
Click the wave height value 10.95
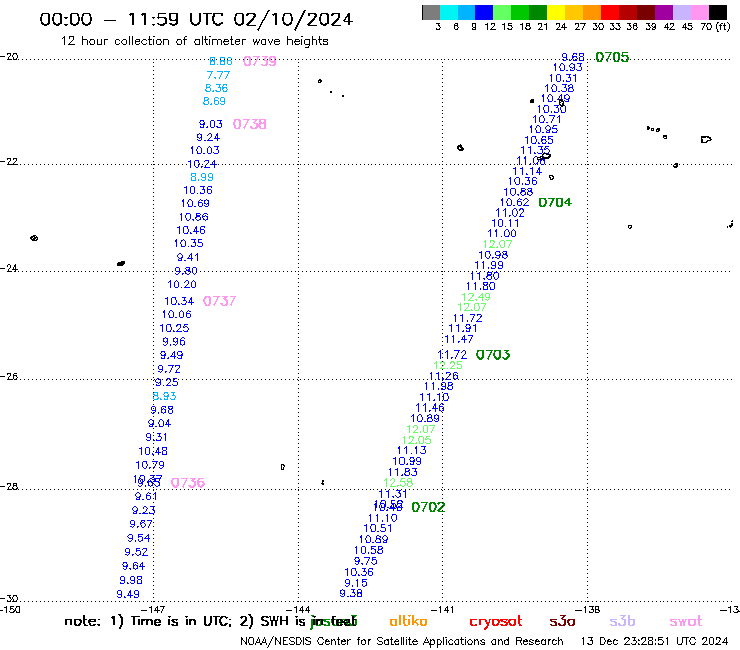(x=543, y=129)
